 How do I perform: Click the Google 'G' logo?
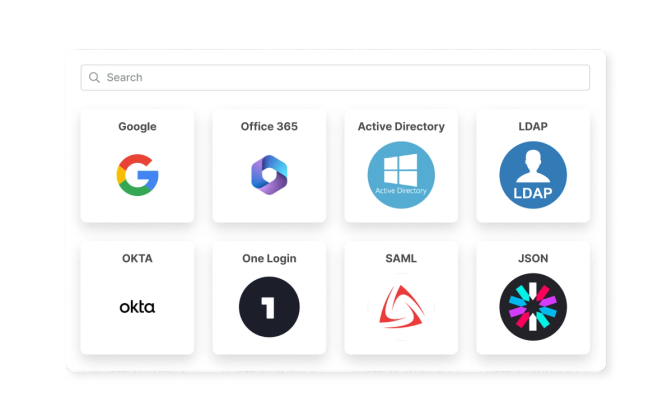pos(138,175)
